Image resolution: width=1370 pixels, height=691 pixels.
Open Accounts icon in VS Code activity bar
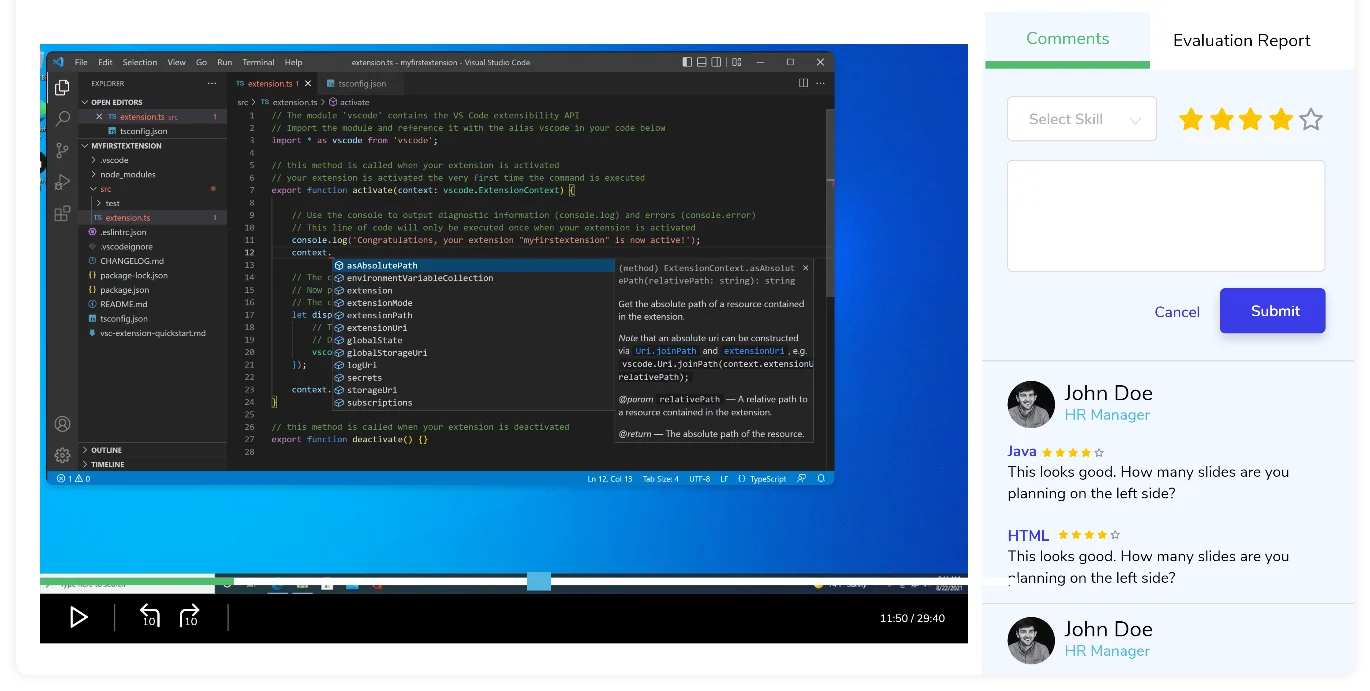click(x=62, y=424)
